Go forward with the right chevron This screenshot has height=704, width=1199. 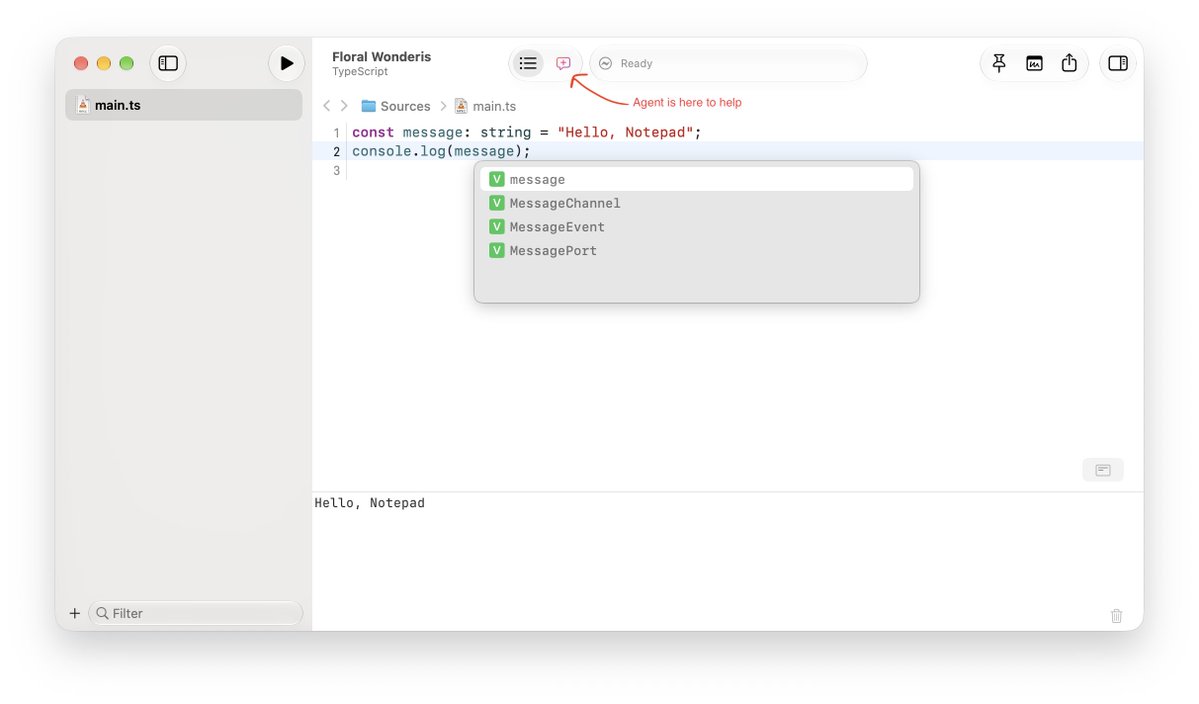[x=344, y=106]
